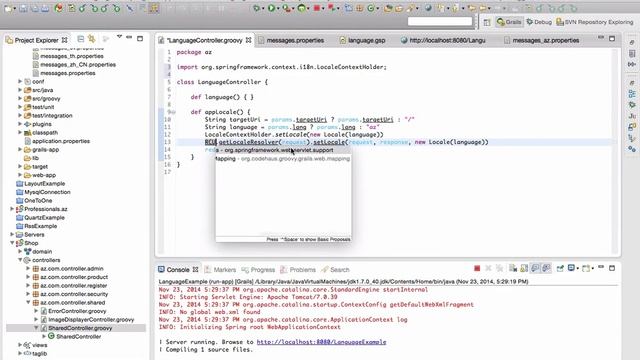Click the red Stop icon in the main toolbar
Image resolution: width=640 pixels, height=360 pixels.
tap(316, 8)
